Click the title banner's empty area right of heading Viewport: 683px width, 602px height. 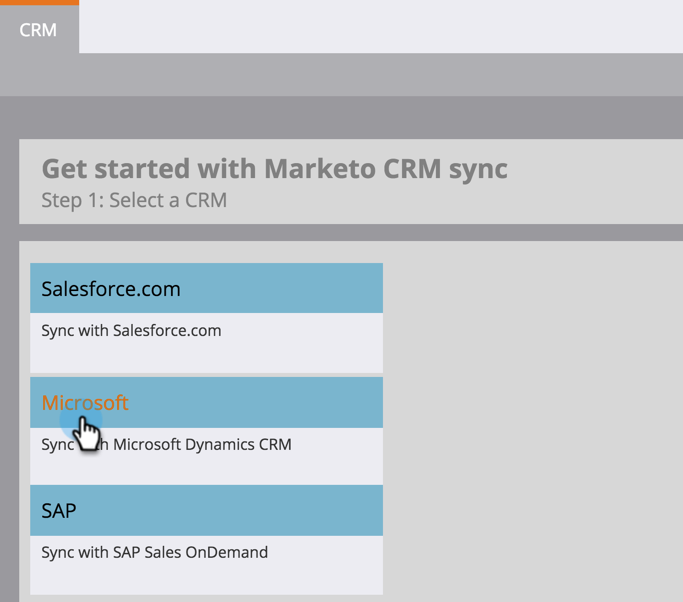[x=600, y=182]
